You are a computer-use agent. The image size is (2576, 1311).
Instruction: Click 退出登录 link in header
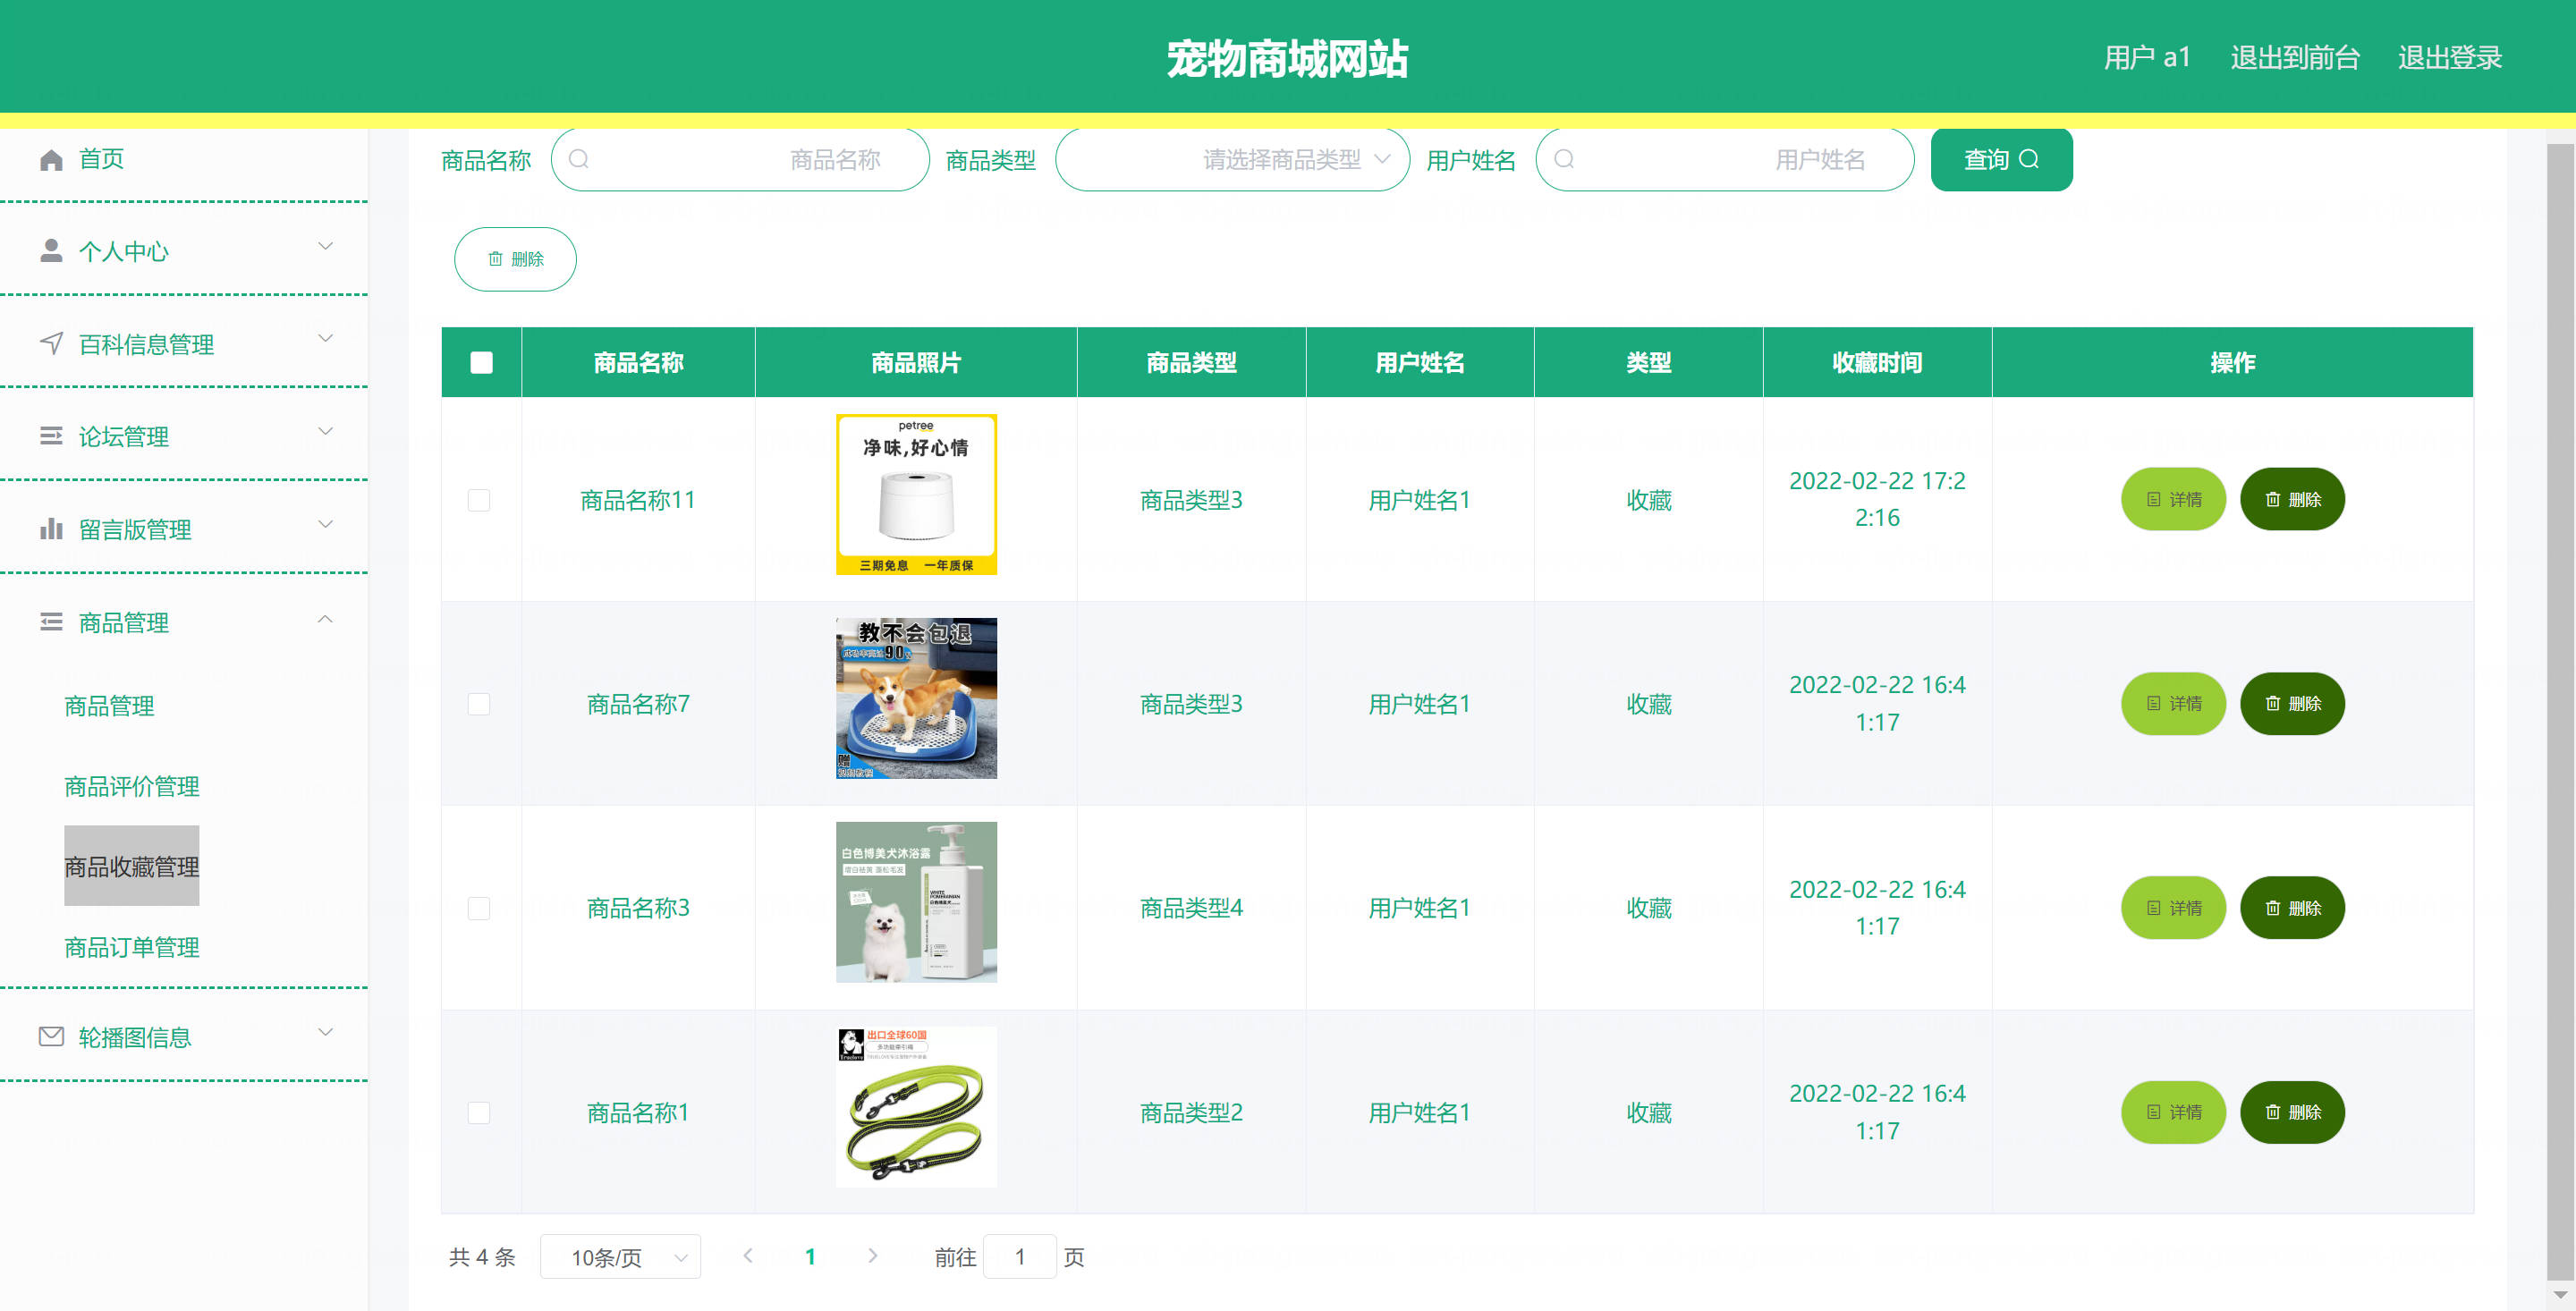2449,58
